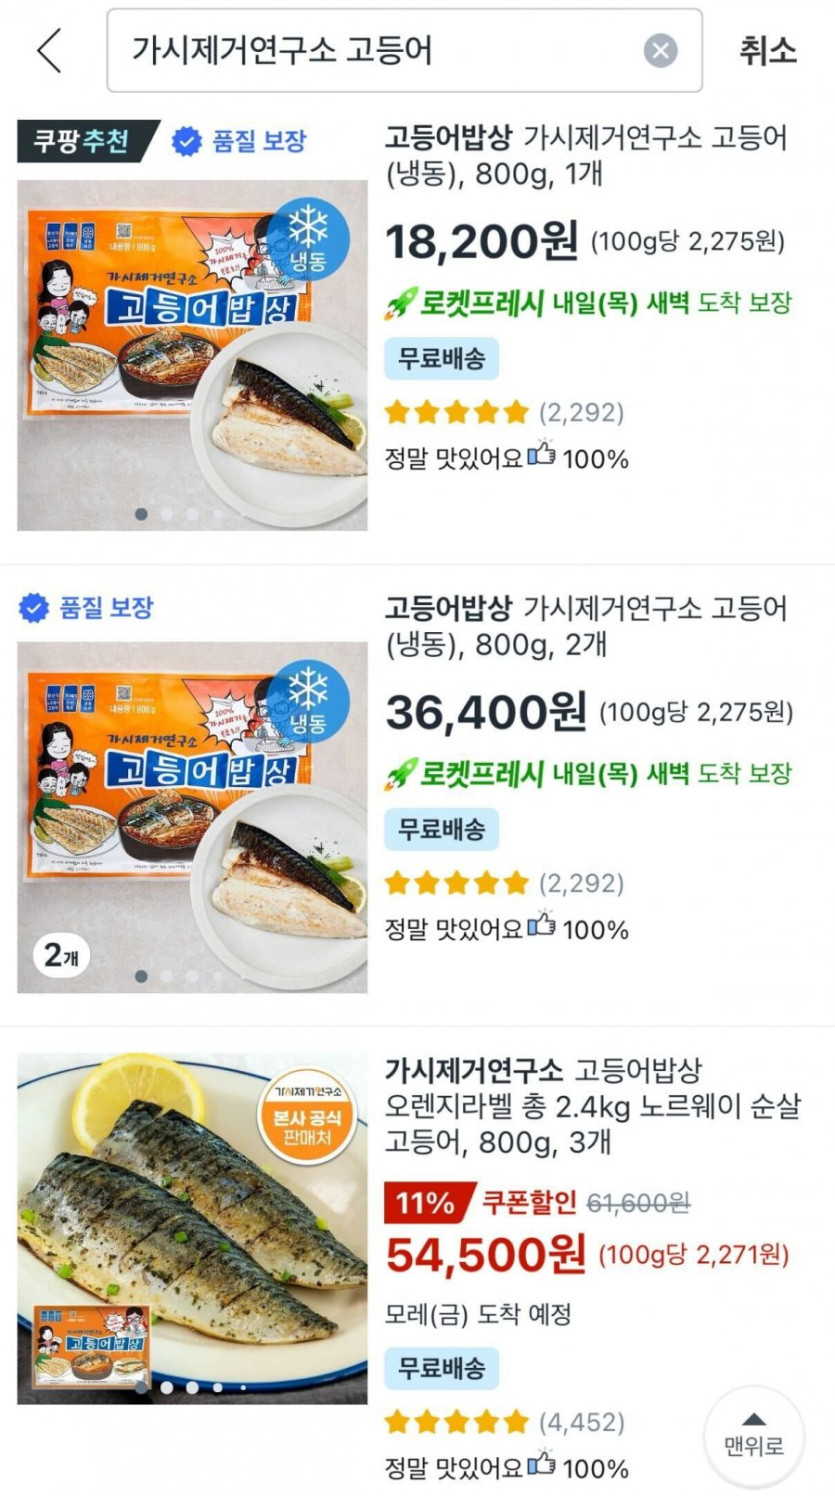View the 36,400원 product star ratings
Image resolution: width=835 pixels, height=1496 pixels.
point(456,883)
